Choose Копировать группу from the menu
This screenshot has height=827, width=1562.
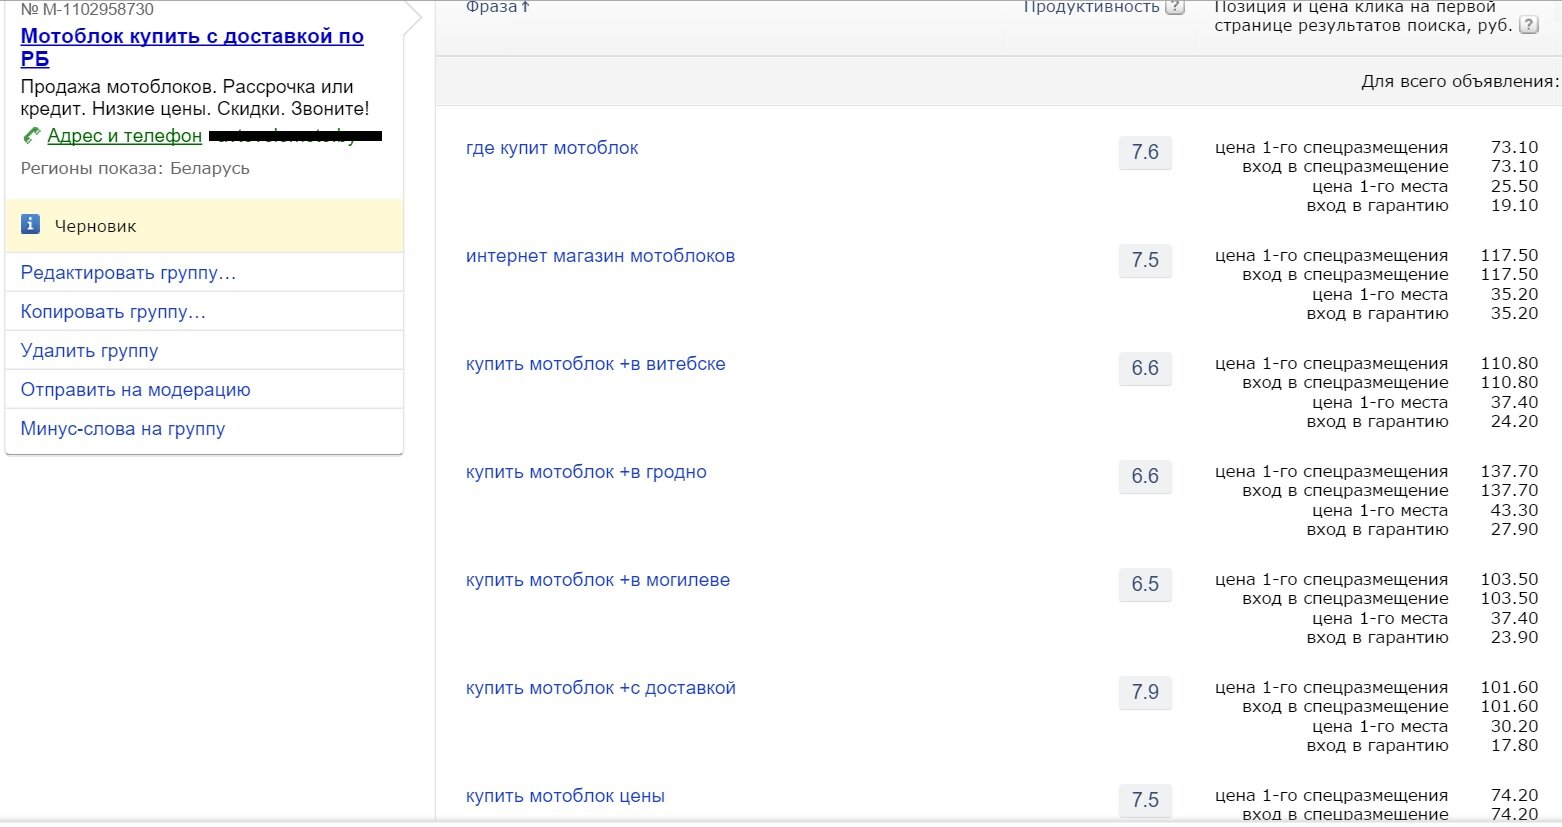pos(113,312)
